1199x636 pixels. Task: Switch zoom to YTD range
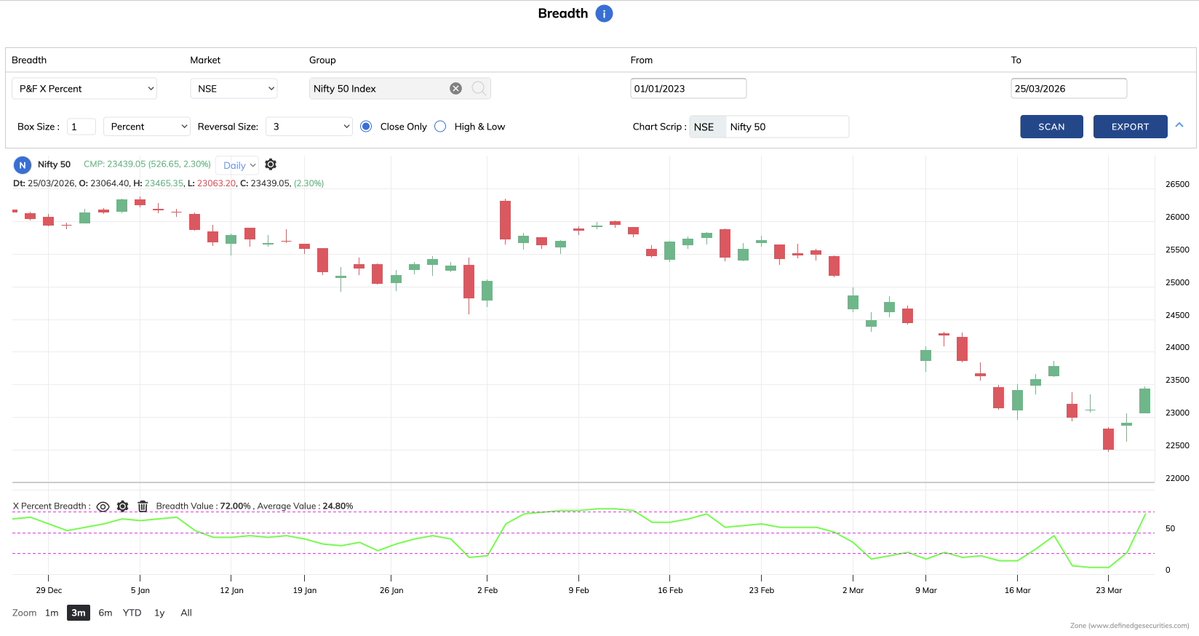click(131, 612)
